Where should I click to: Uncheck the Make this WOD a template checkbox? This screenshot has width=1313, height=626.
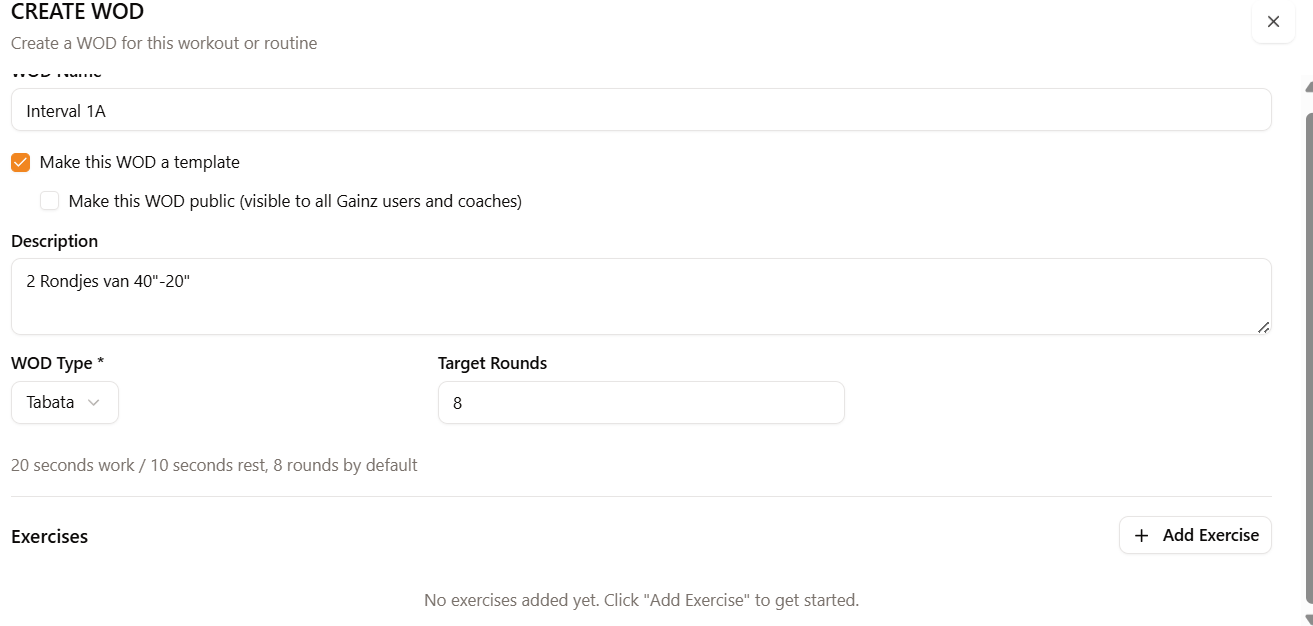[21, 162]
